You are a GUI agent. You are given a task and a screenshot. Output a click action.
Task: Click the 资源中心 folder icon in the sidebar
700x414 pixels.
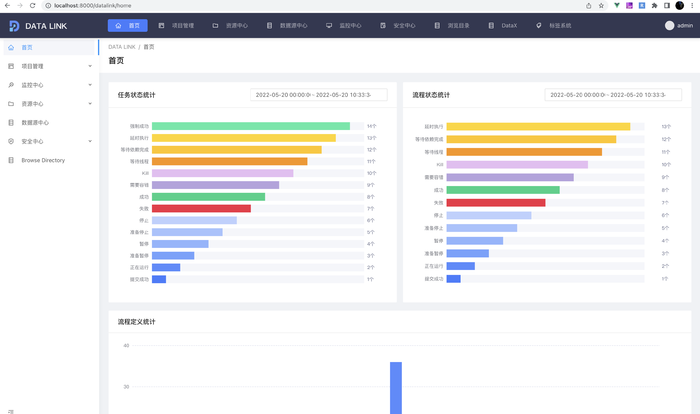(x=11, y=103)
